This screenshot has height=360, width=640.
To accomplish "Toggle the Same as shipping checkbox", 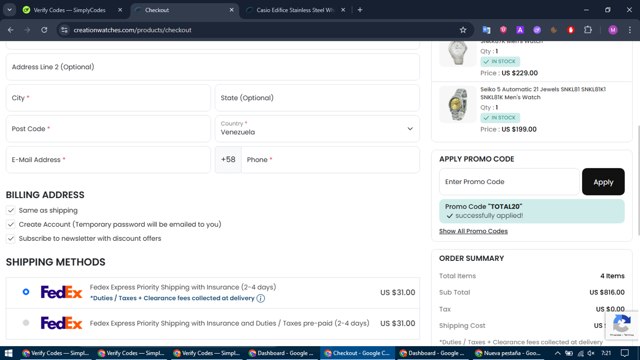I will click(x=11, y=211).
